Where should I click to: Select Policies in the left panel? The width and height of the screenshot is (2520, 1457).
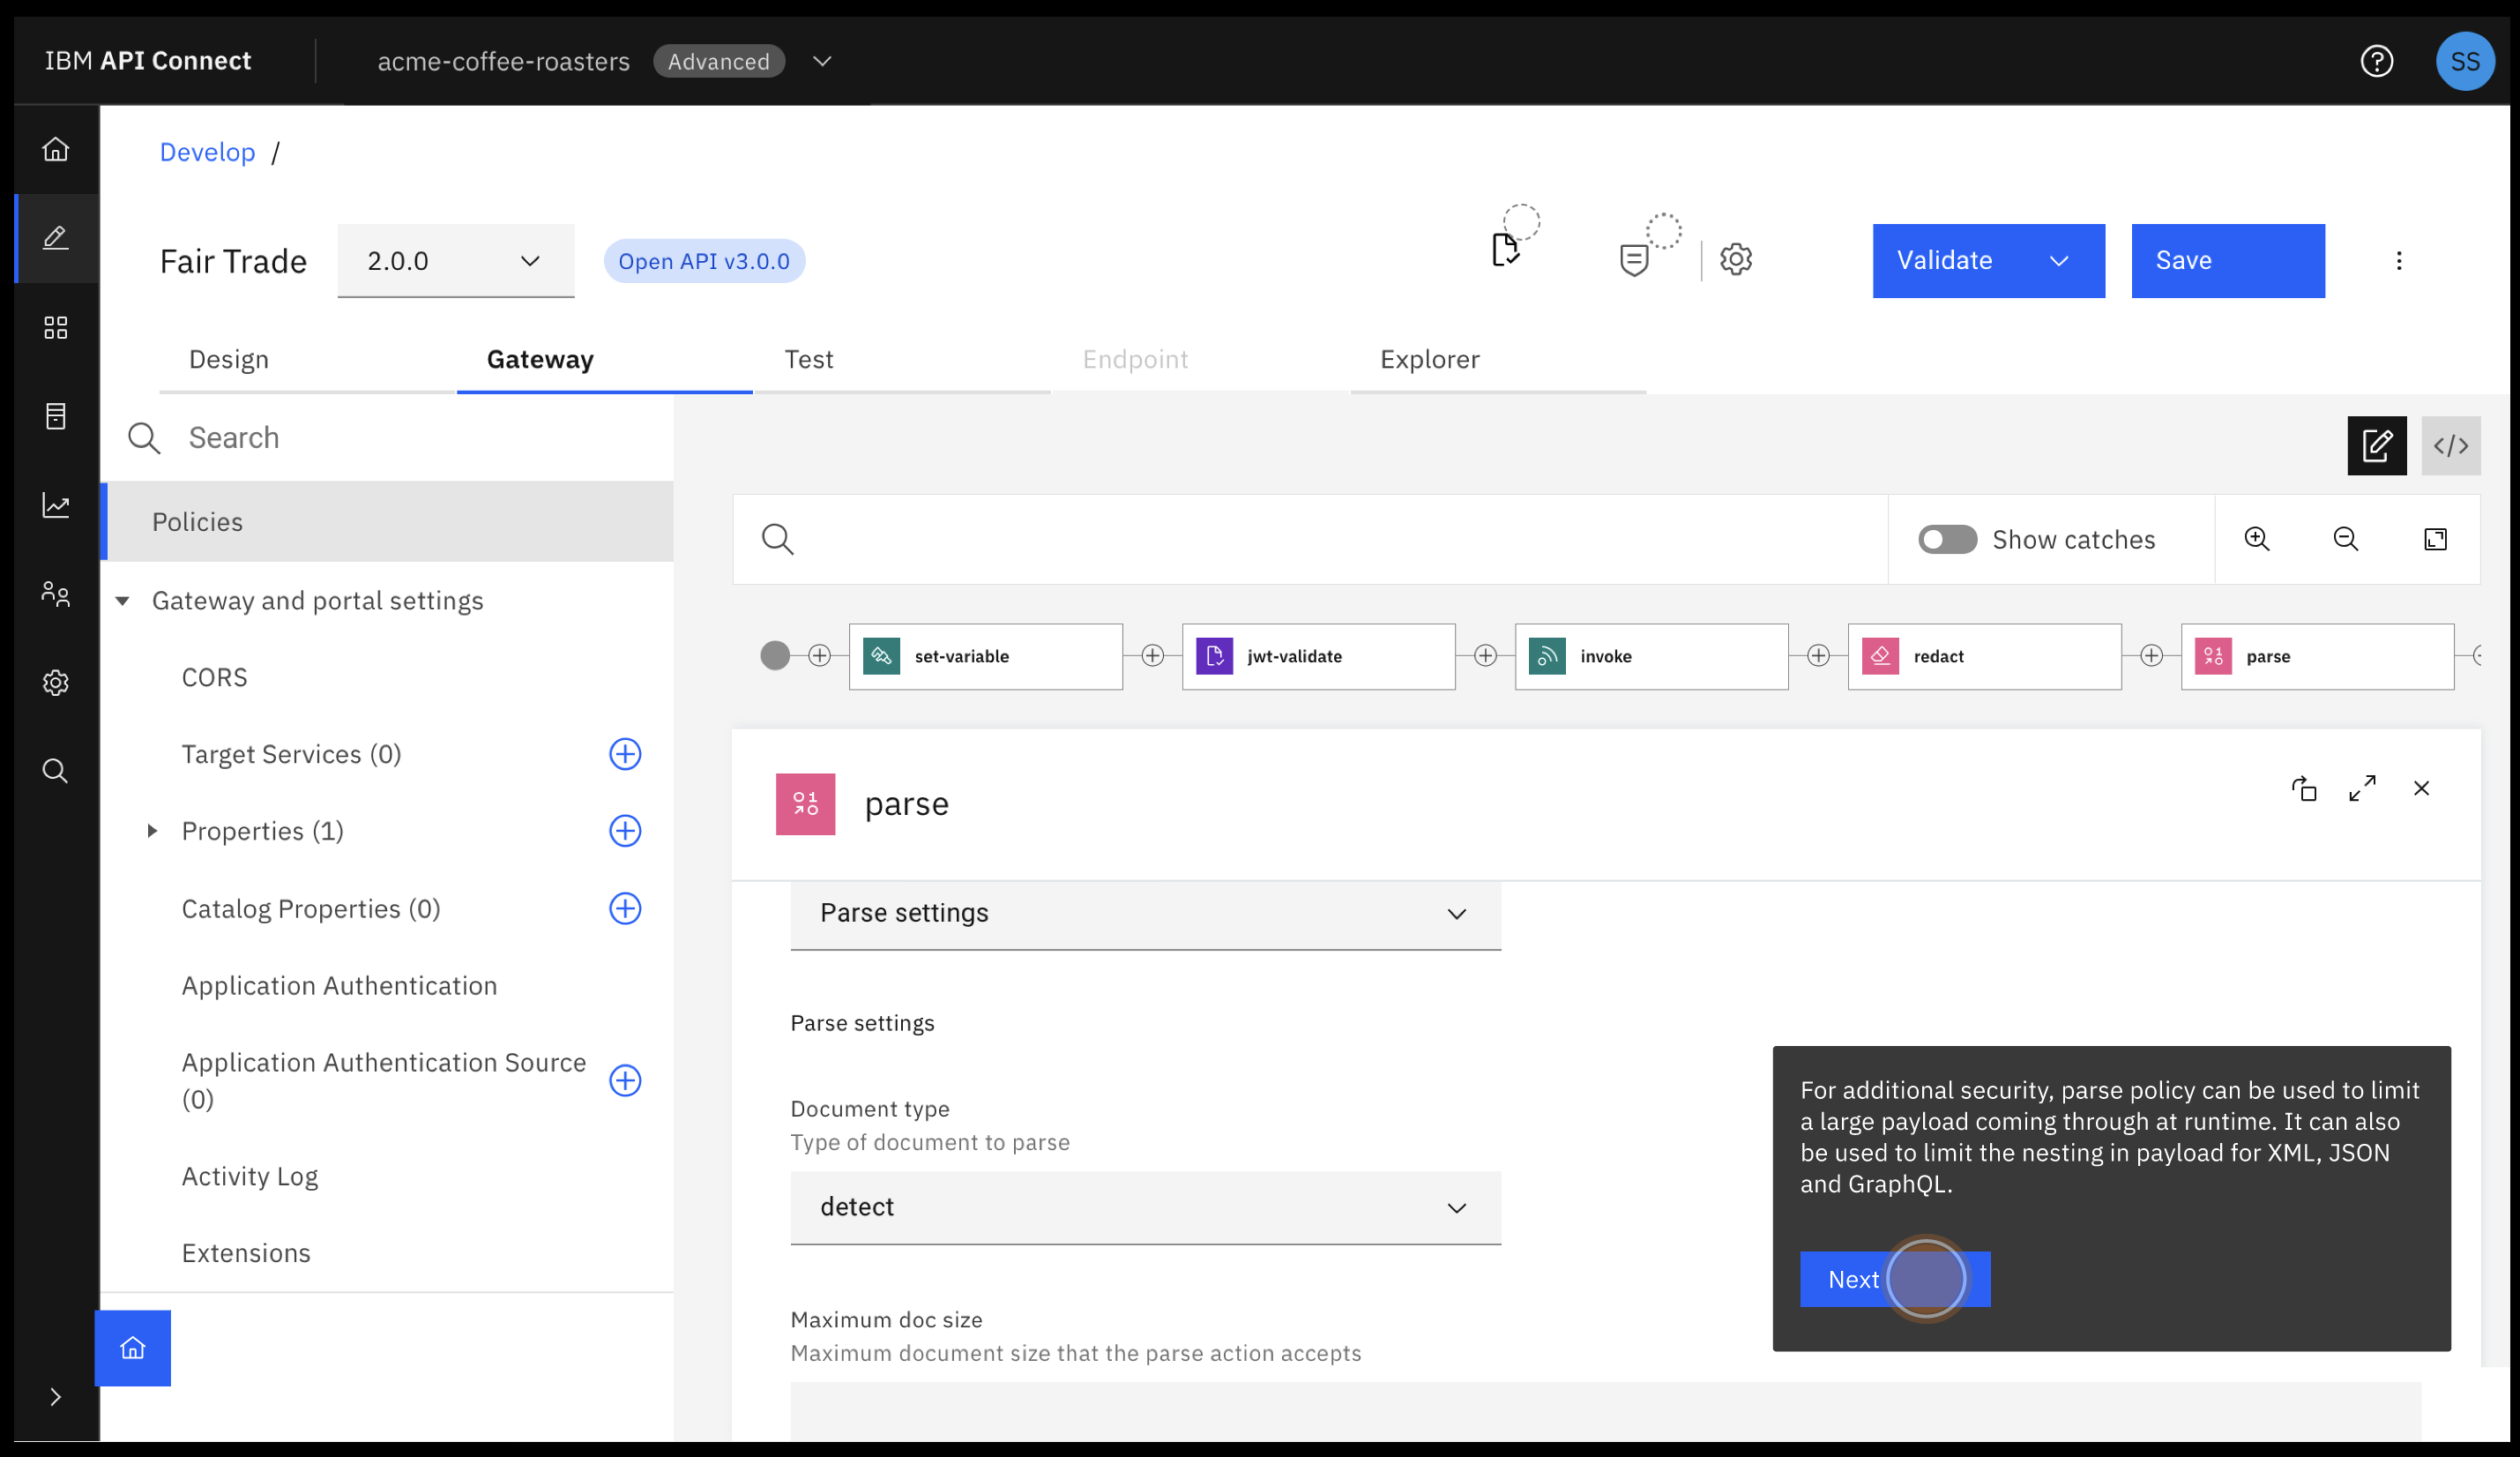[387, 522]
